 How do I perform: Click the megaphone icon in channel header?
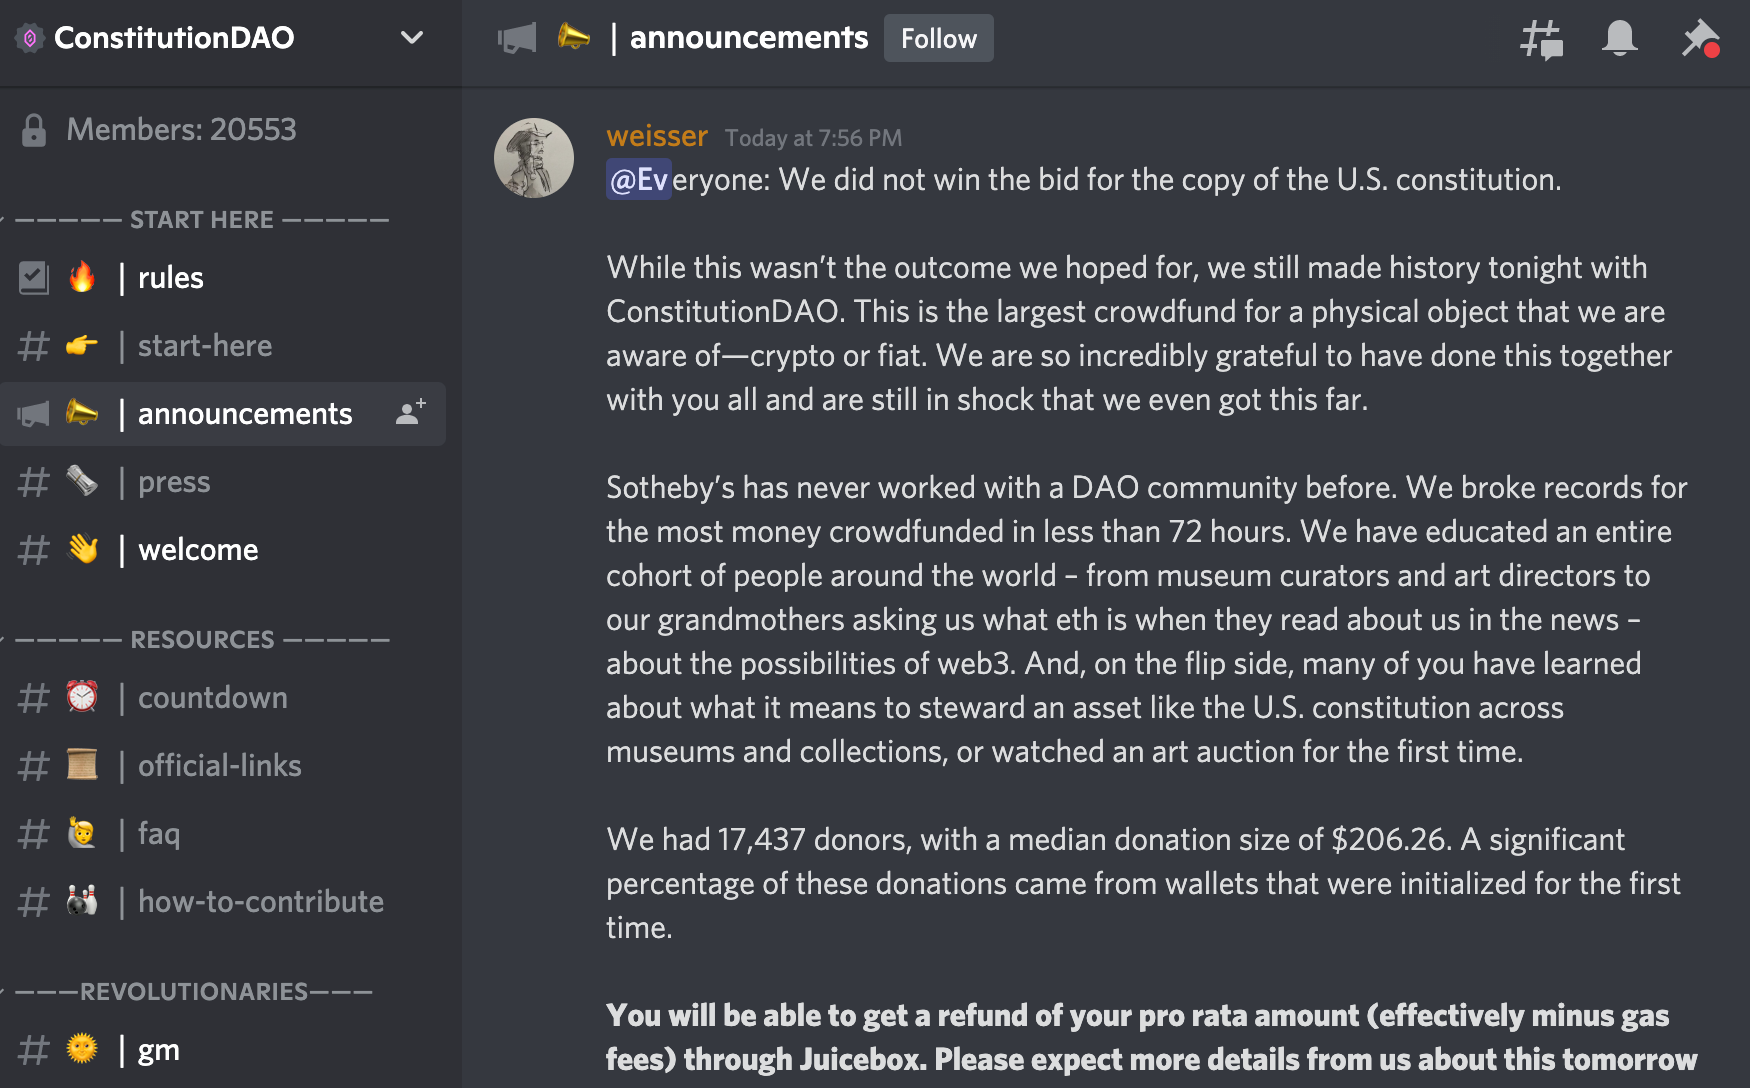point(517,38)
